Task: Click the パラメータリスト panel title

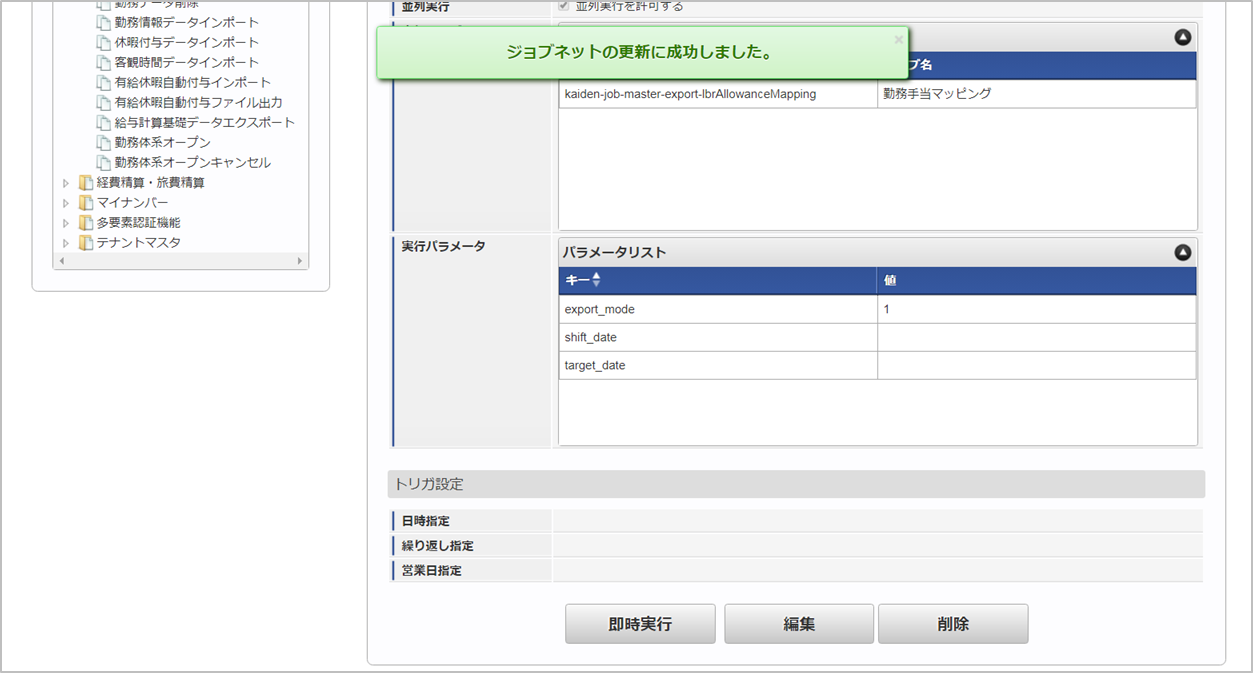Action: click(614, 253)
